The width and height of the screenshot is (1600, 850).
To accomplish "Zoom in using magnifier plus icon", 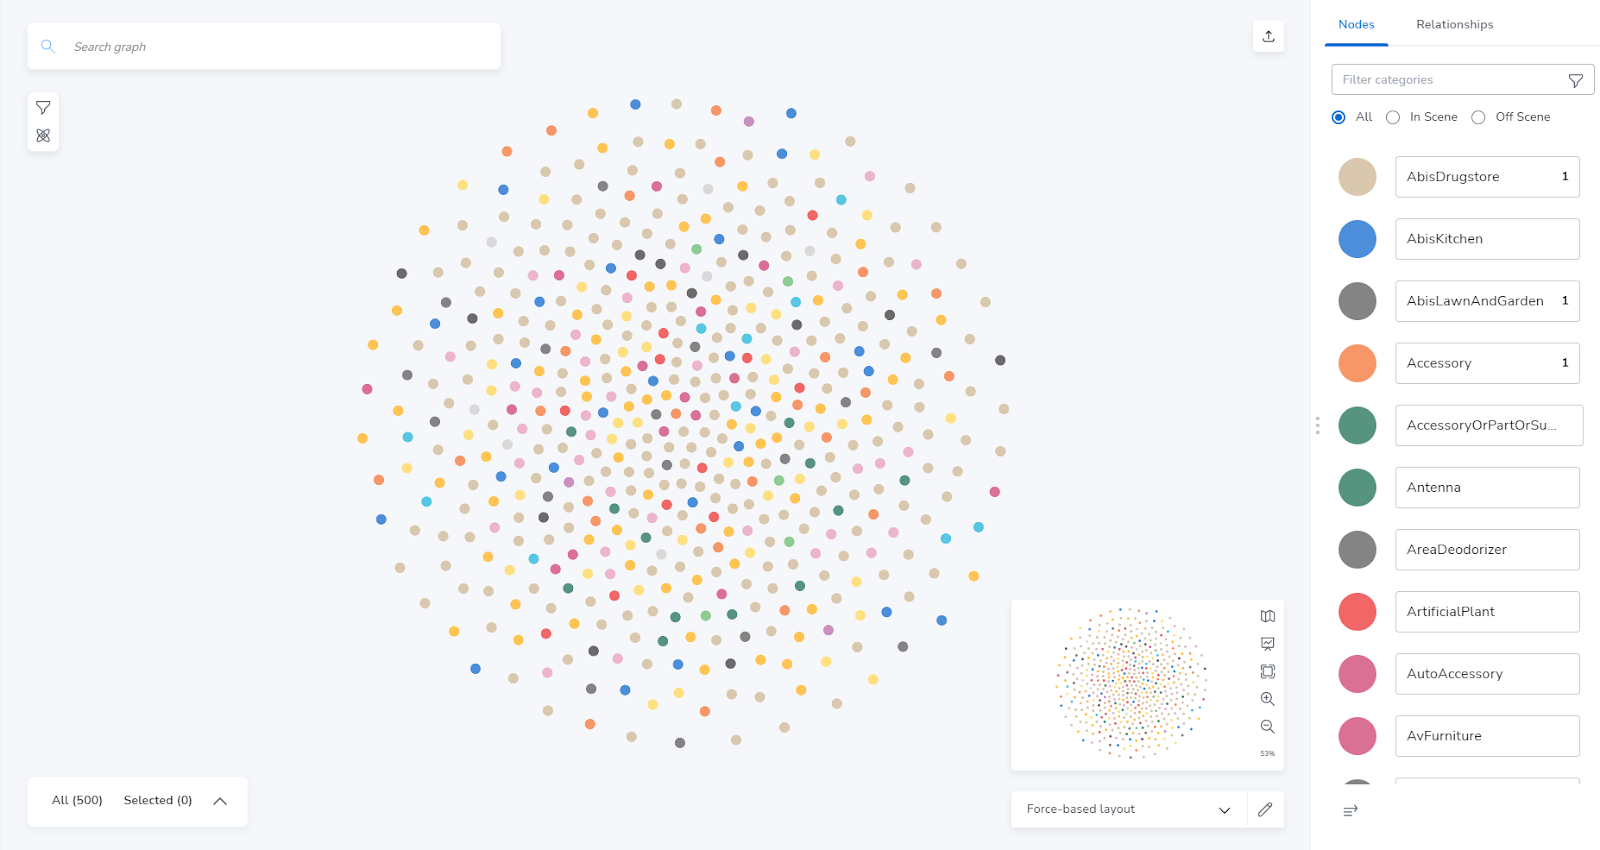I will 1267,699.
